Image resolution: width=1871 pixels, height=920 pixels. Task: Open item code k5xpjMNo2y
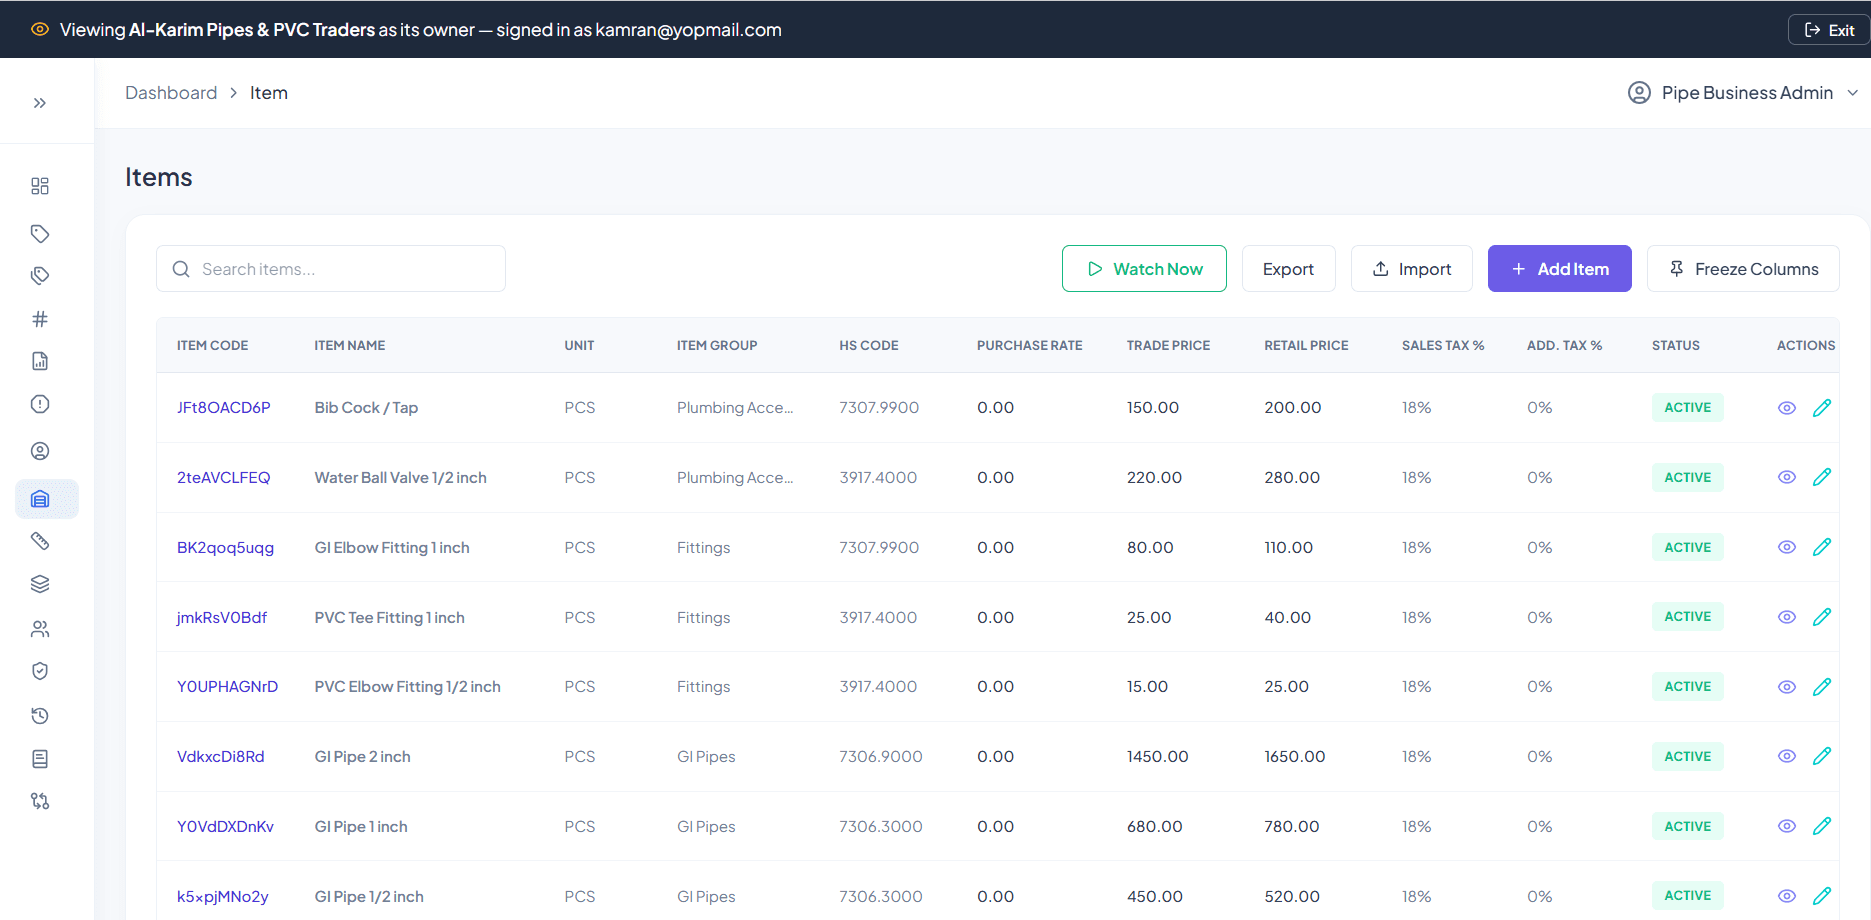(x=223, y=897)
